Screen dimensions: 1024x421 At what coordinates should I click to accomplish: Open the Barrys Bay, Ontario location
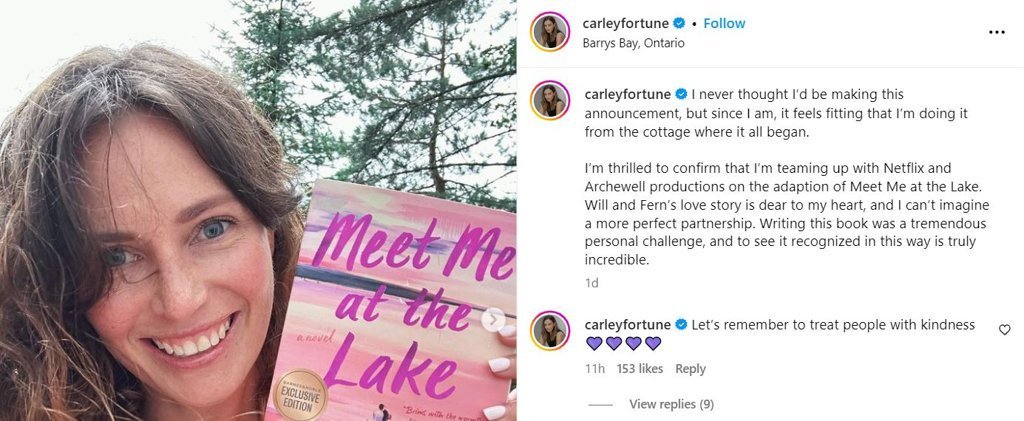(633, 43)
